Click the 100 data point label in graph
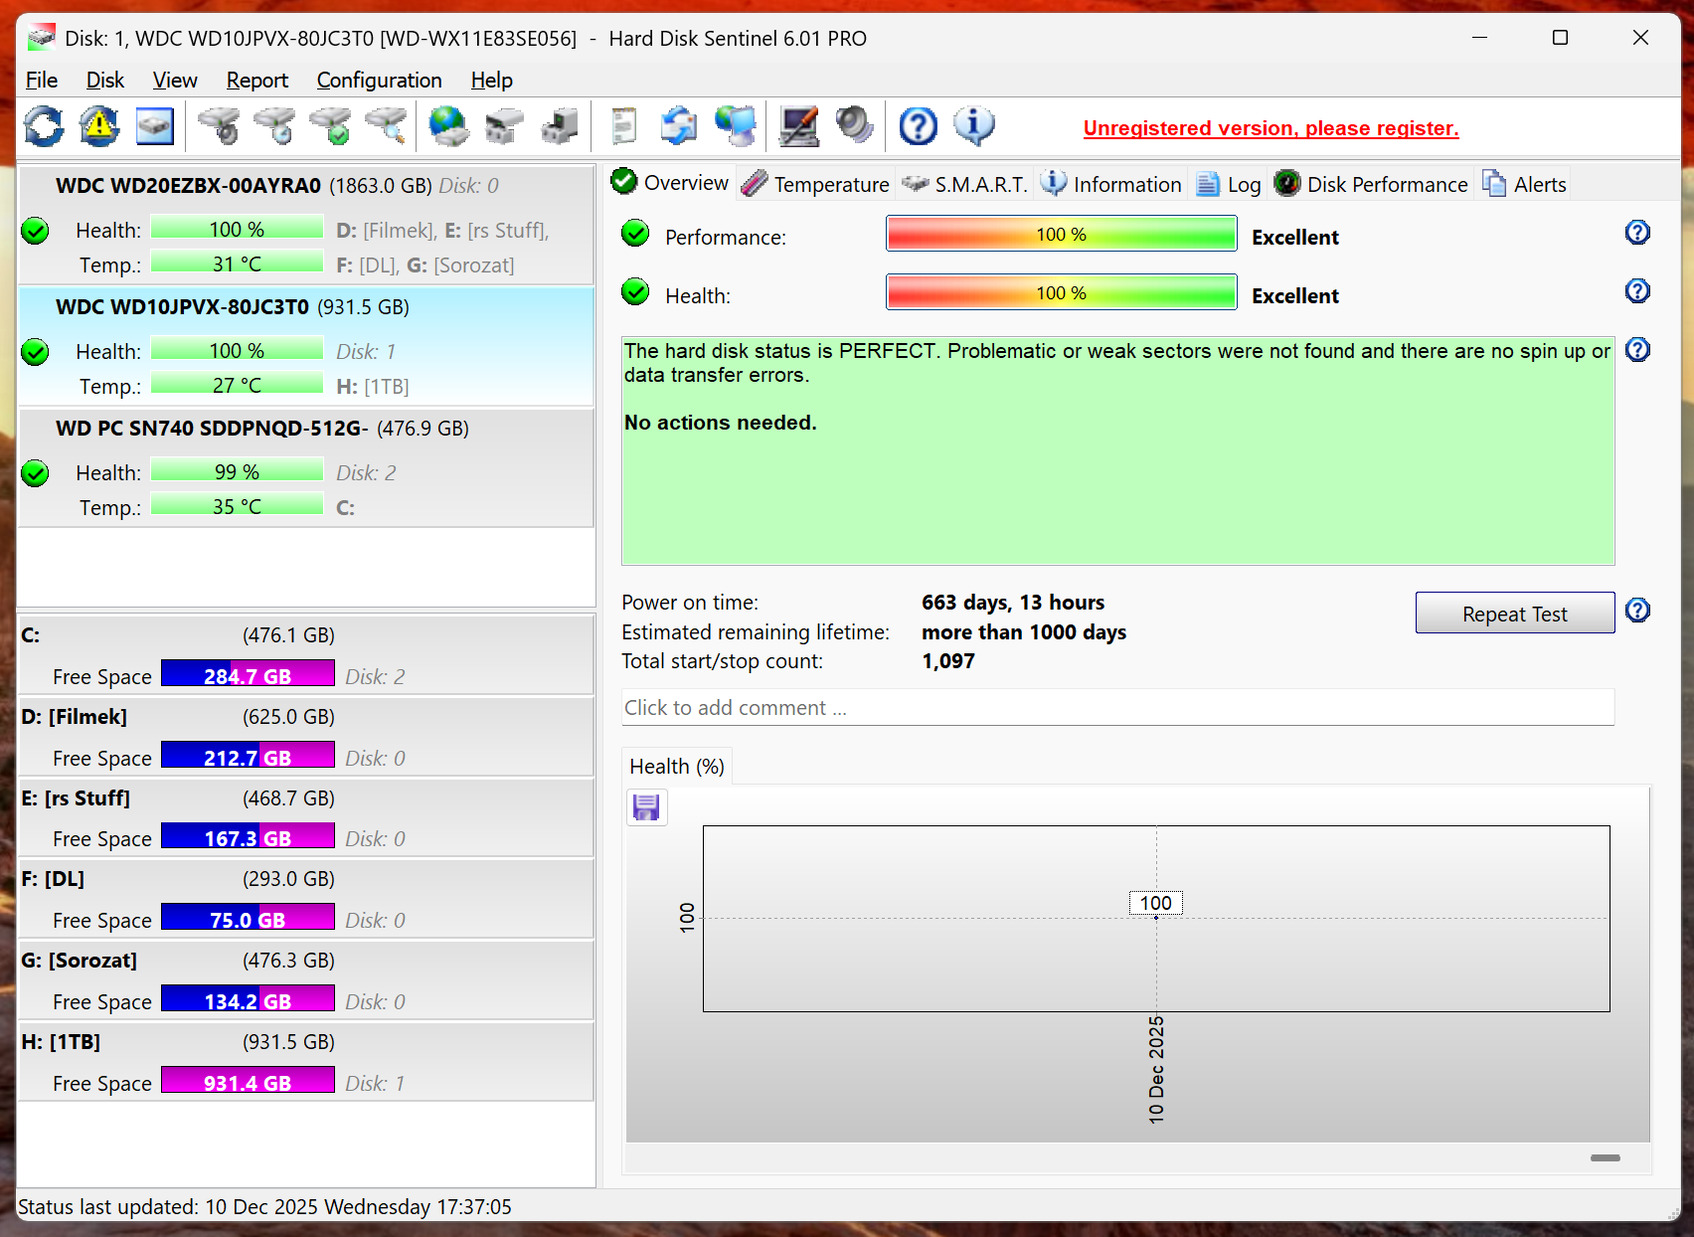 (x=1156, y=903)
